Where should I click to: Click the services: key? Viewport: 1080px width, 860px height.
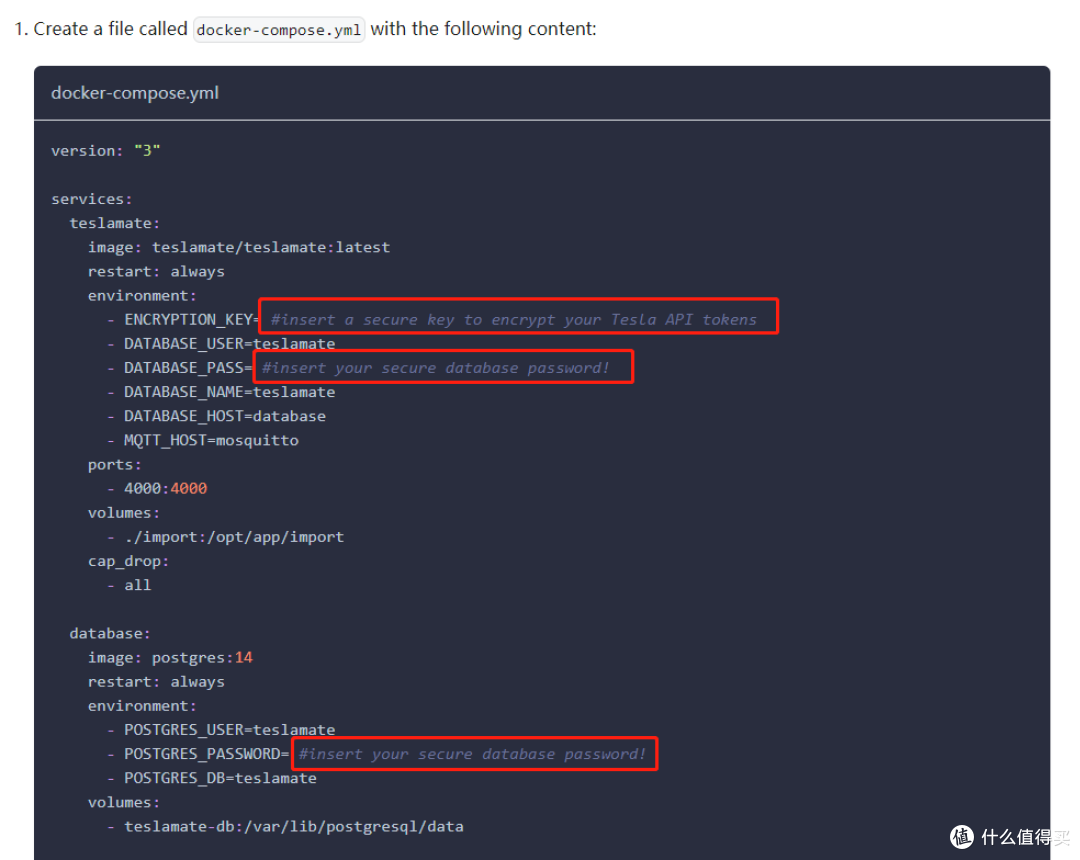(x=91, y=199)
